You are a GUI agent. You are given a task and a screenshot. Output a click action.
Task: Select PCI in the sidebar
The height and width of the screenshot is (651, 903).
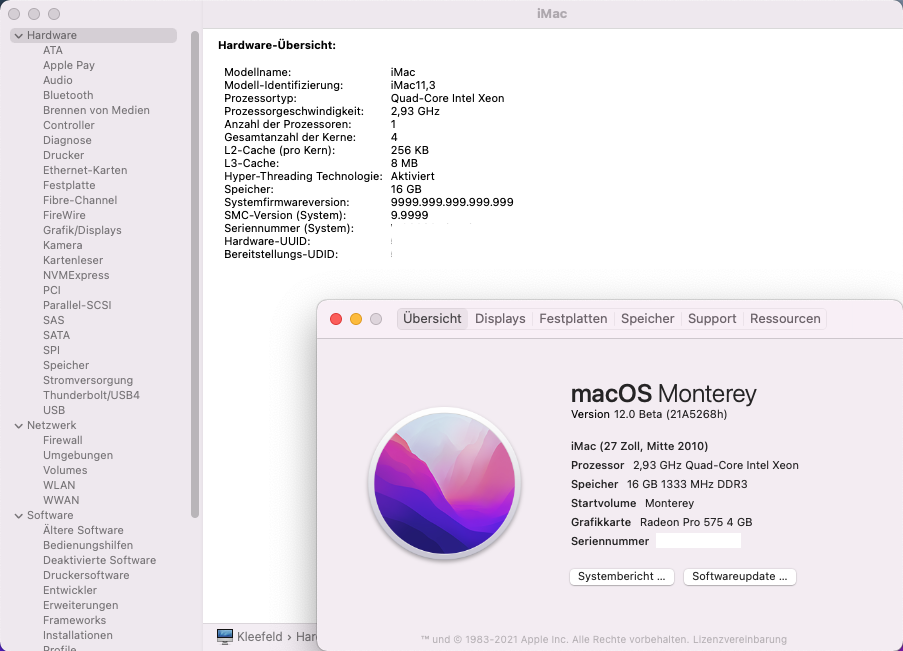(x=52, y=290)
